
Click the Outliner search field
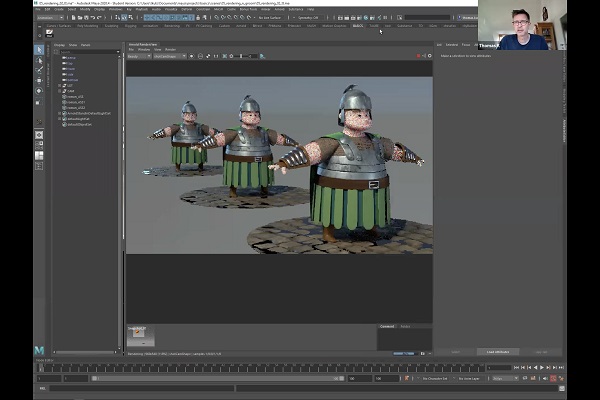[x=88, y=52]
